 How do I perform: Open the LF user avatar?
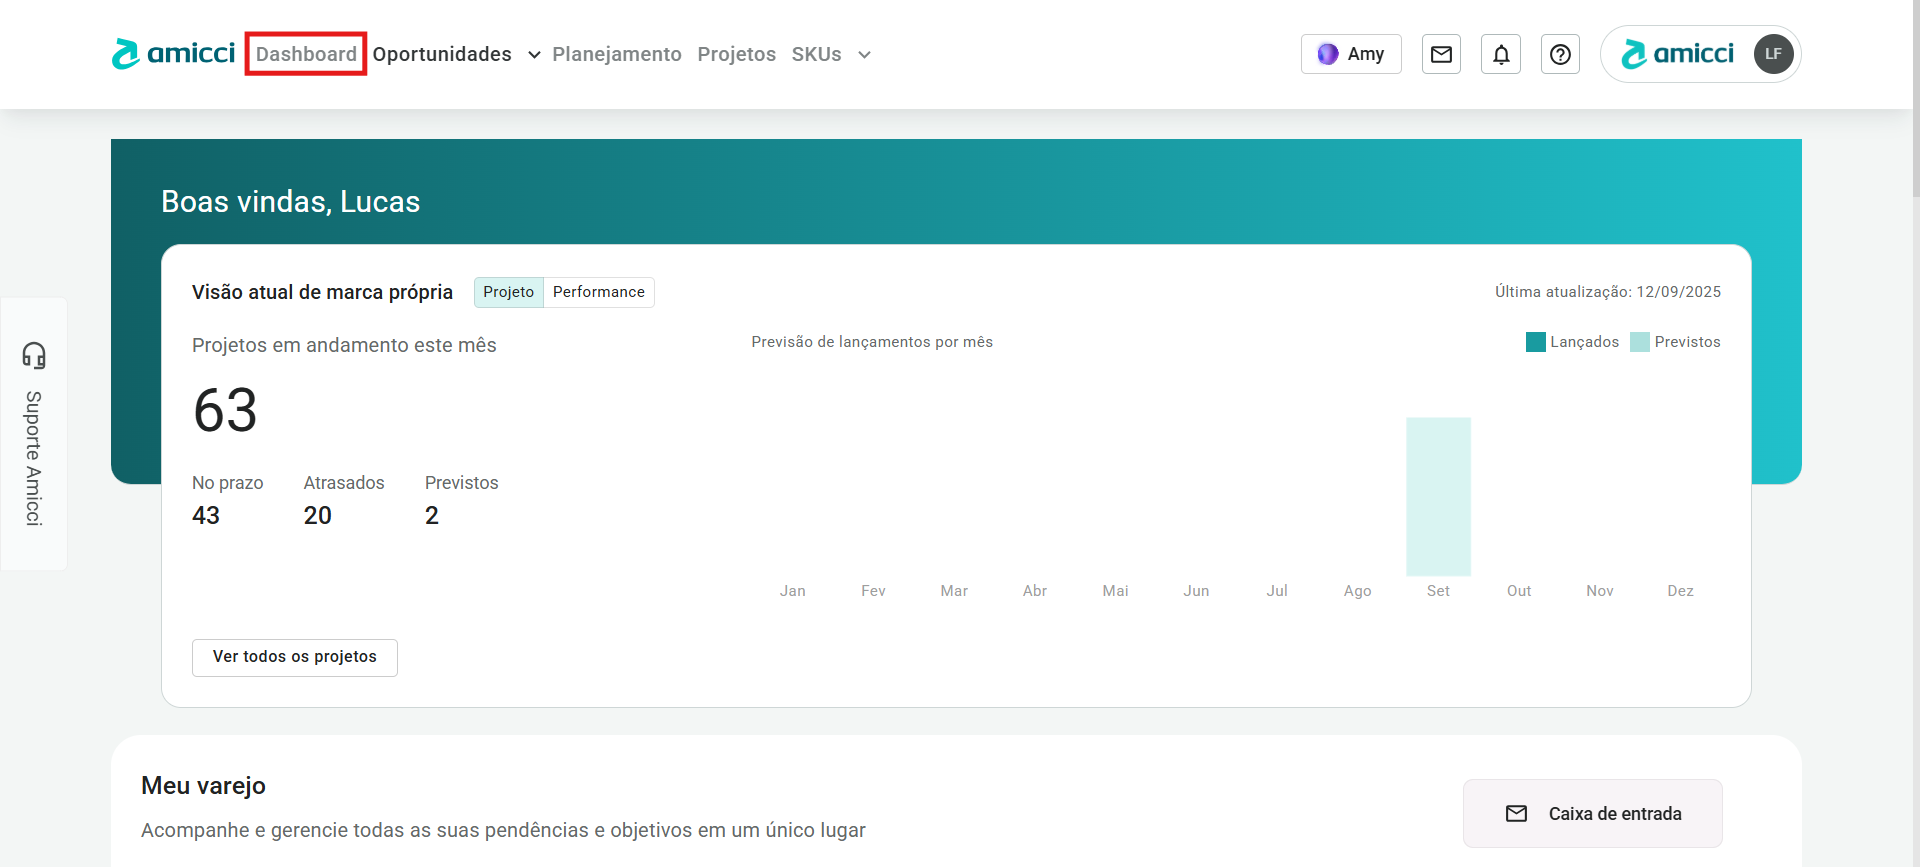click(x=1773, y=54)
